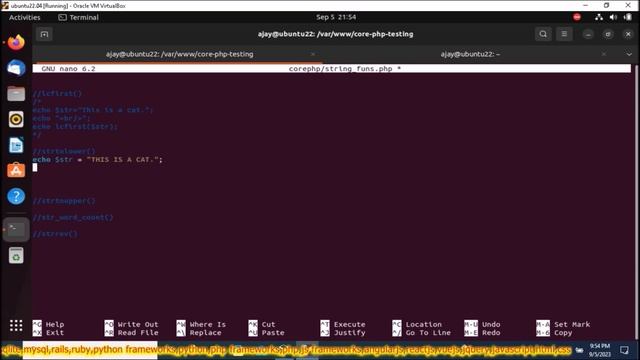Click the Copy shortcut label
This screenshot has height=360, width=640.
pos(563,333)
